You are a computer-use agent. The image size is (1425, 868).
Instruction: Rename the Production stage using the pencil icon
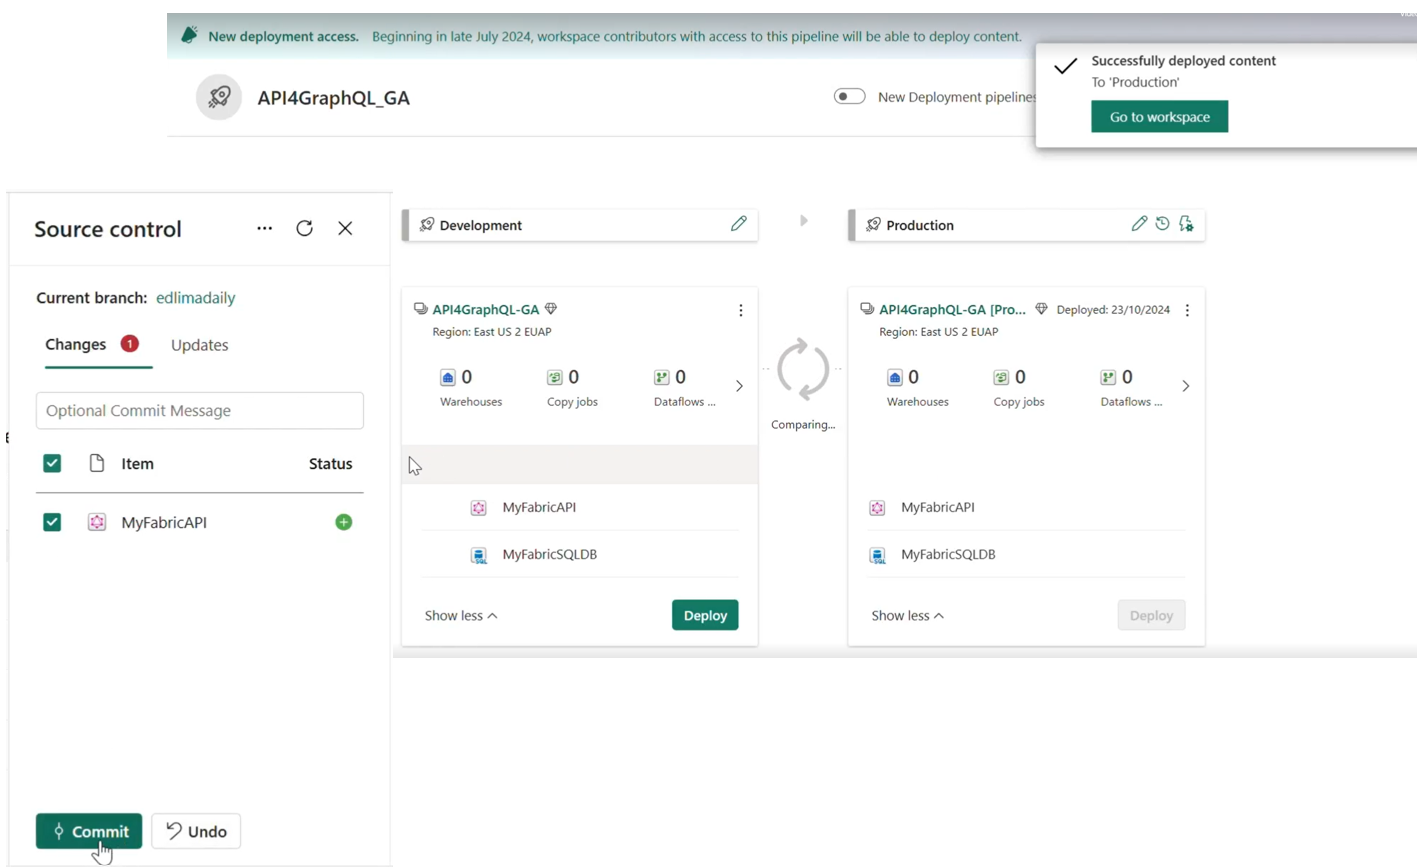click(x=1140, y=223)
